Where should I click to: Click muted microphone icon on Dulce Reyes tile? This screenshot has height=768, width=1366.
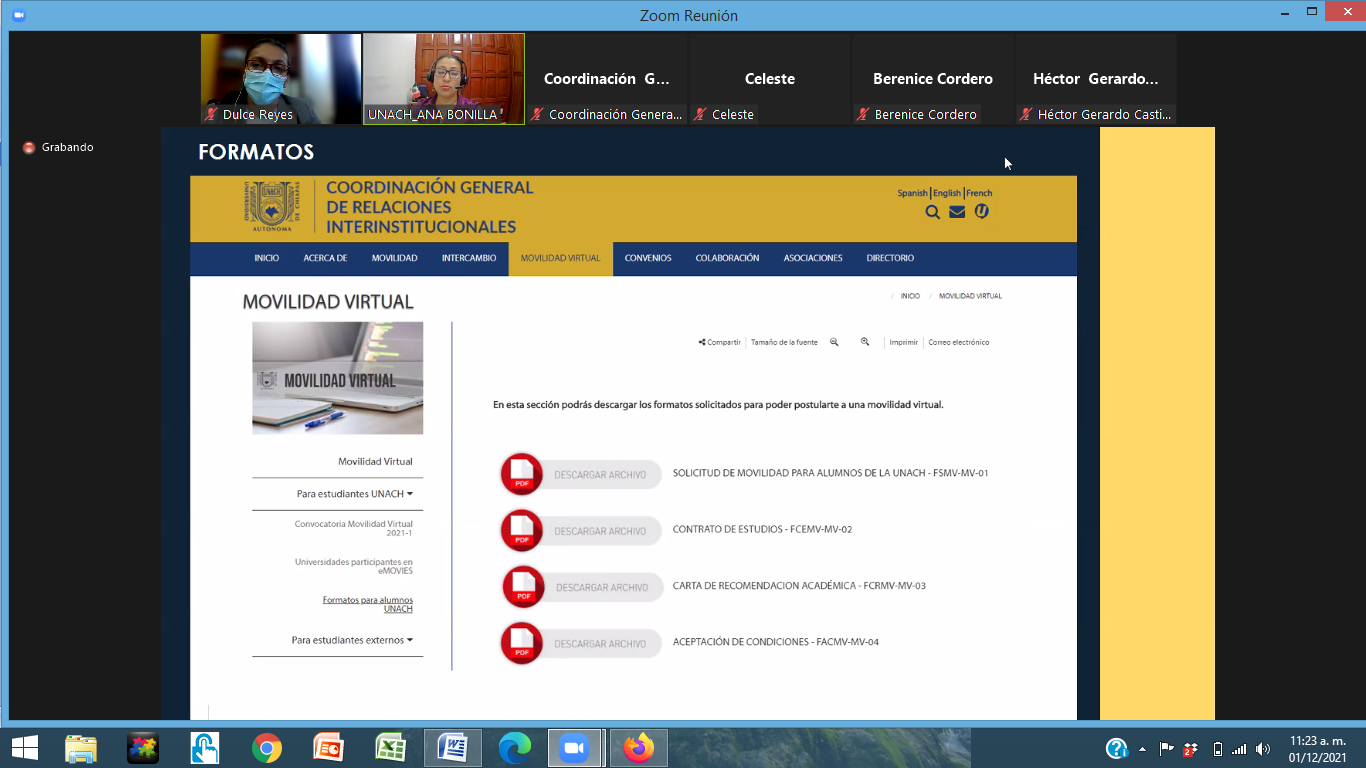(211, 114)
